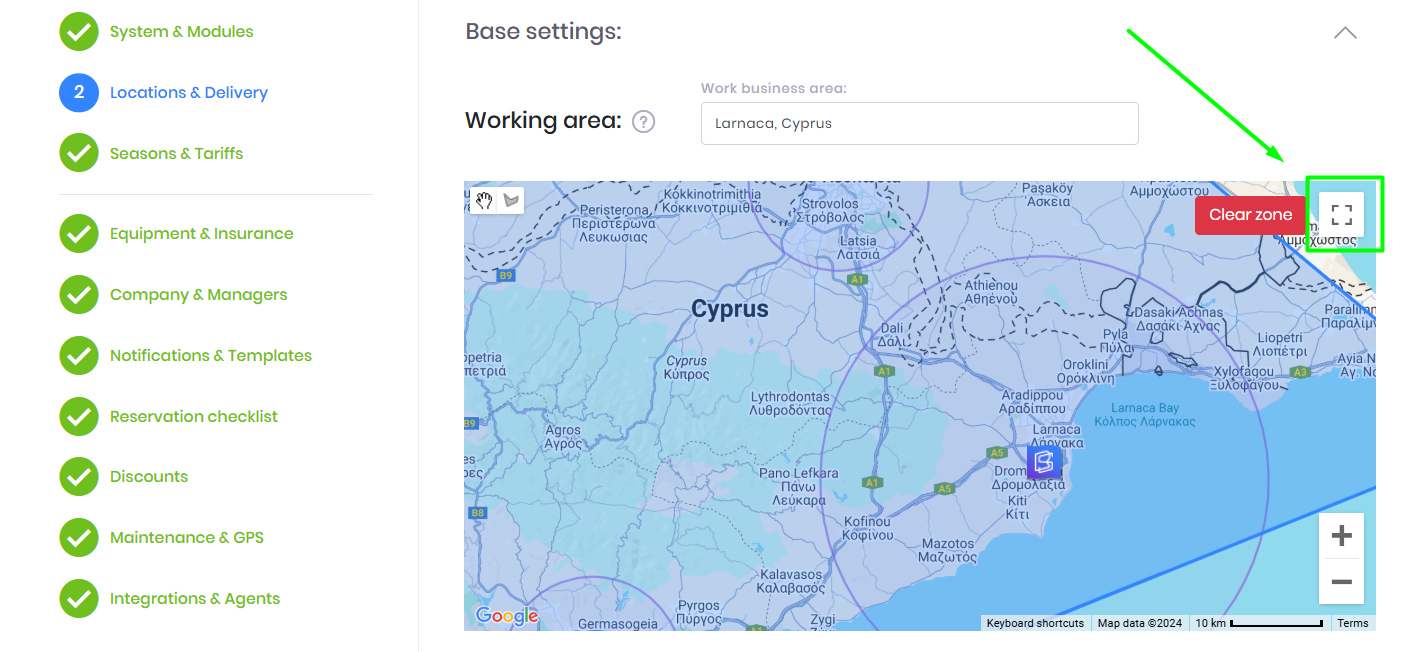Zoom in on the map

[x=1341, y=536]
